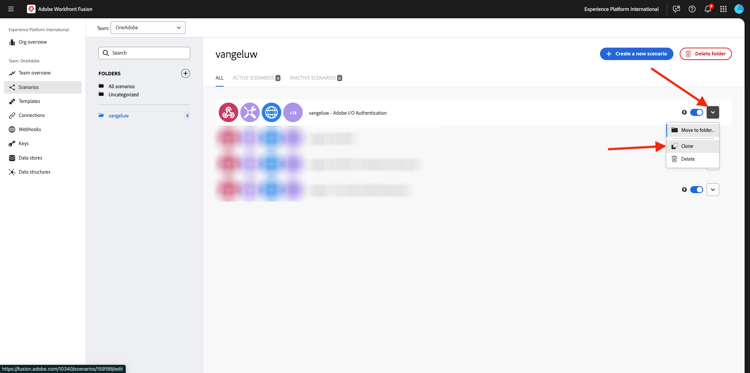
Task: Expand the last scenario's options chevron
Action: [x=713, y=190]
